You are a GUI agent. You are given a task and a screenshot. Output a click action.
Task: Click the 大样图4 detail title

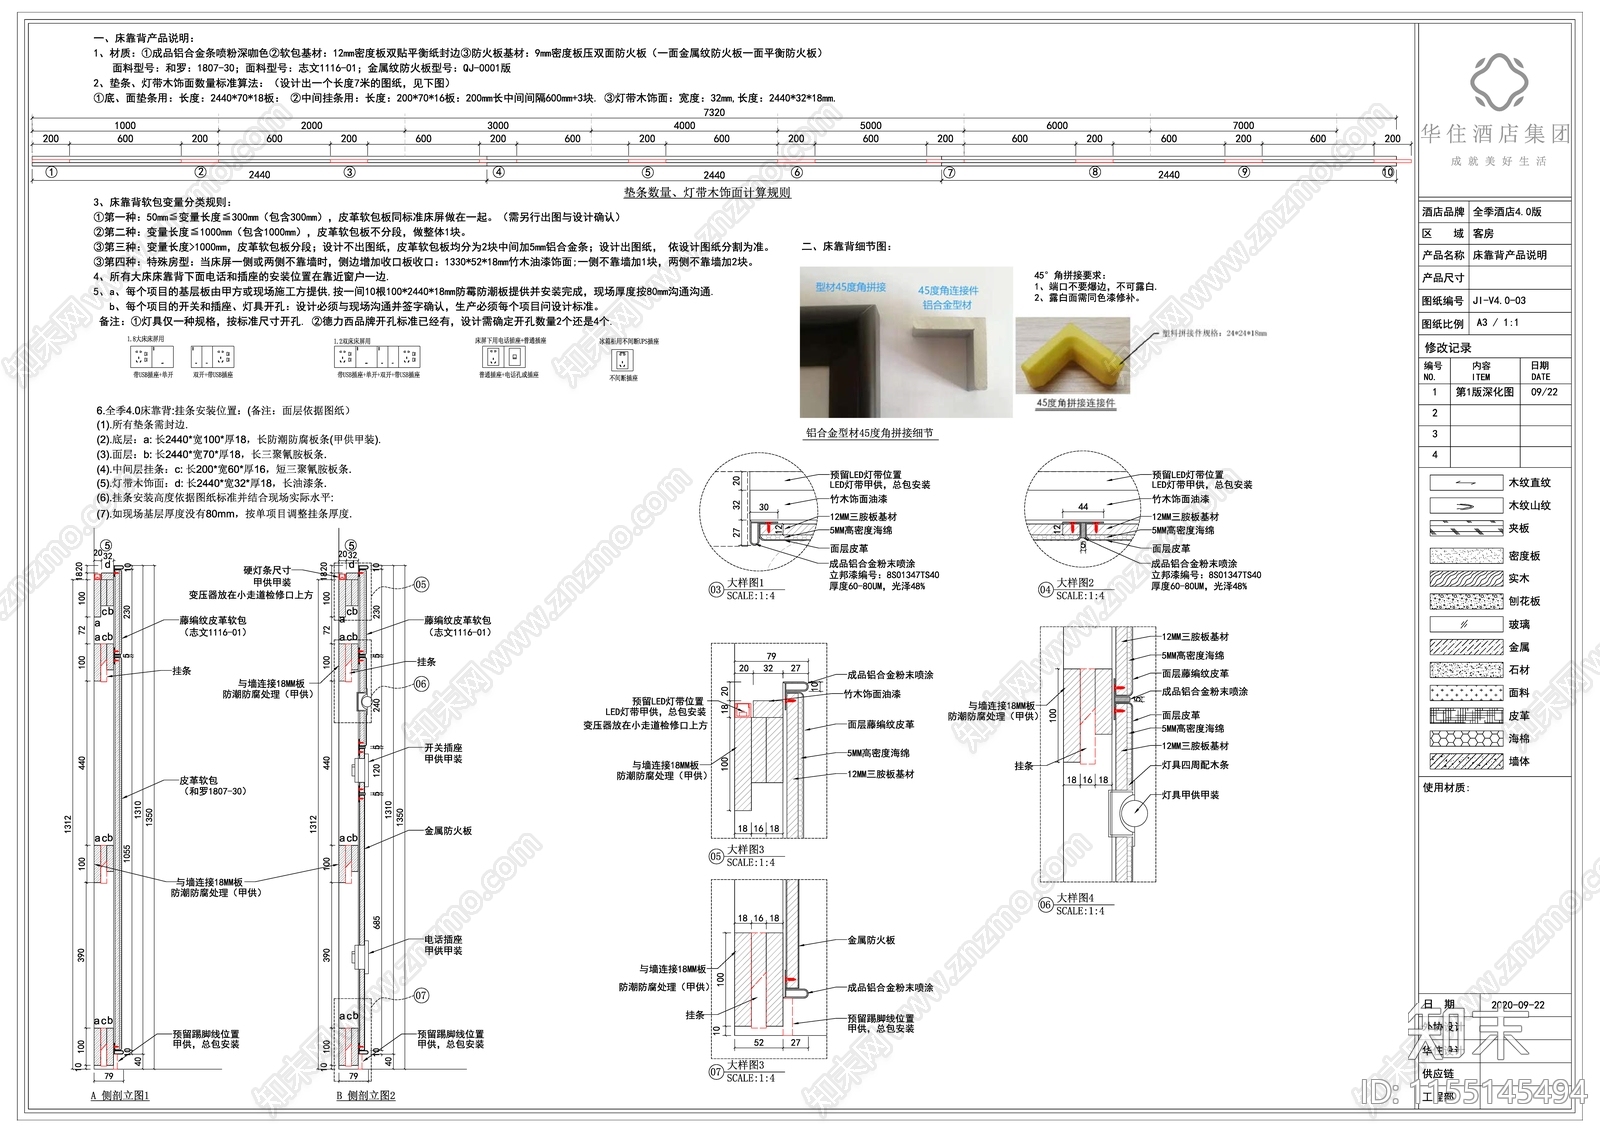(1075, 898)
